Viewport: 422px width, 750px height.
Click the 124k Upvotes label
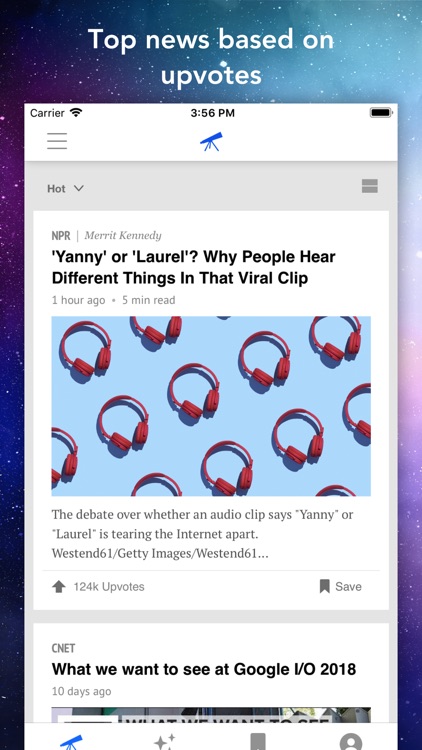click(x=109, y=586)
